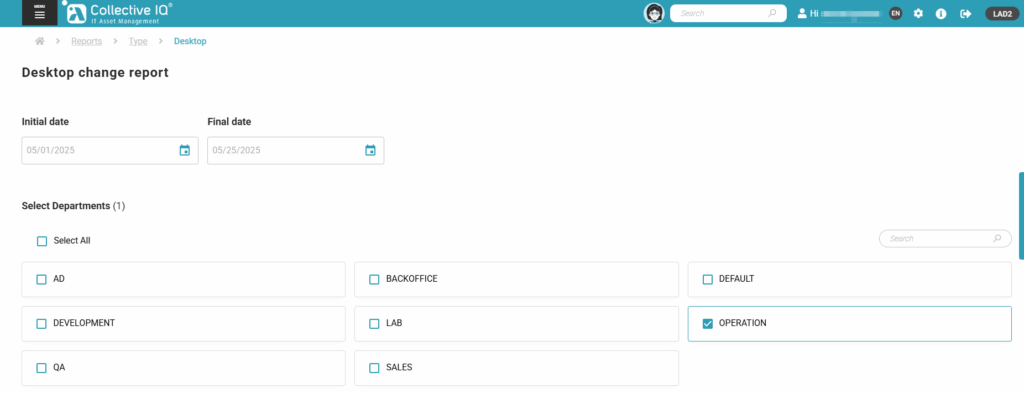The width and height of the screenshot is (1024, 393).
Task: Check the BACKOFFICE department checkbox
Action: [374, 279]
